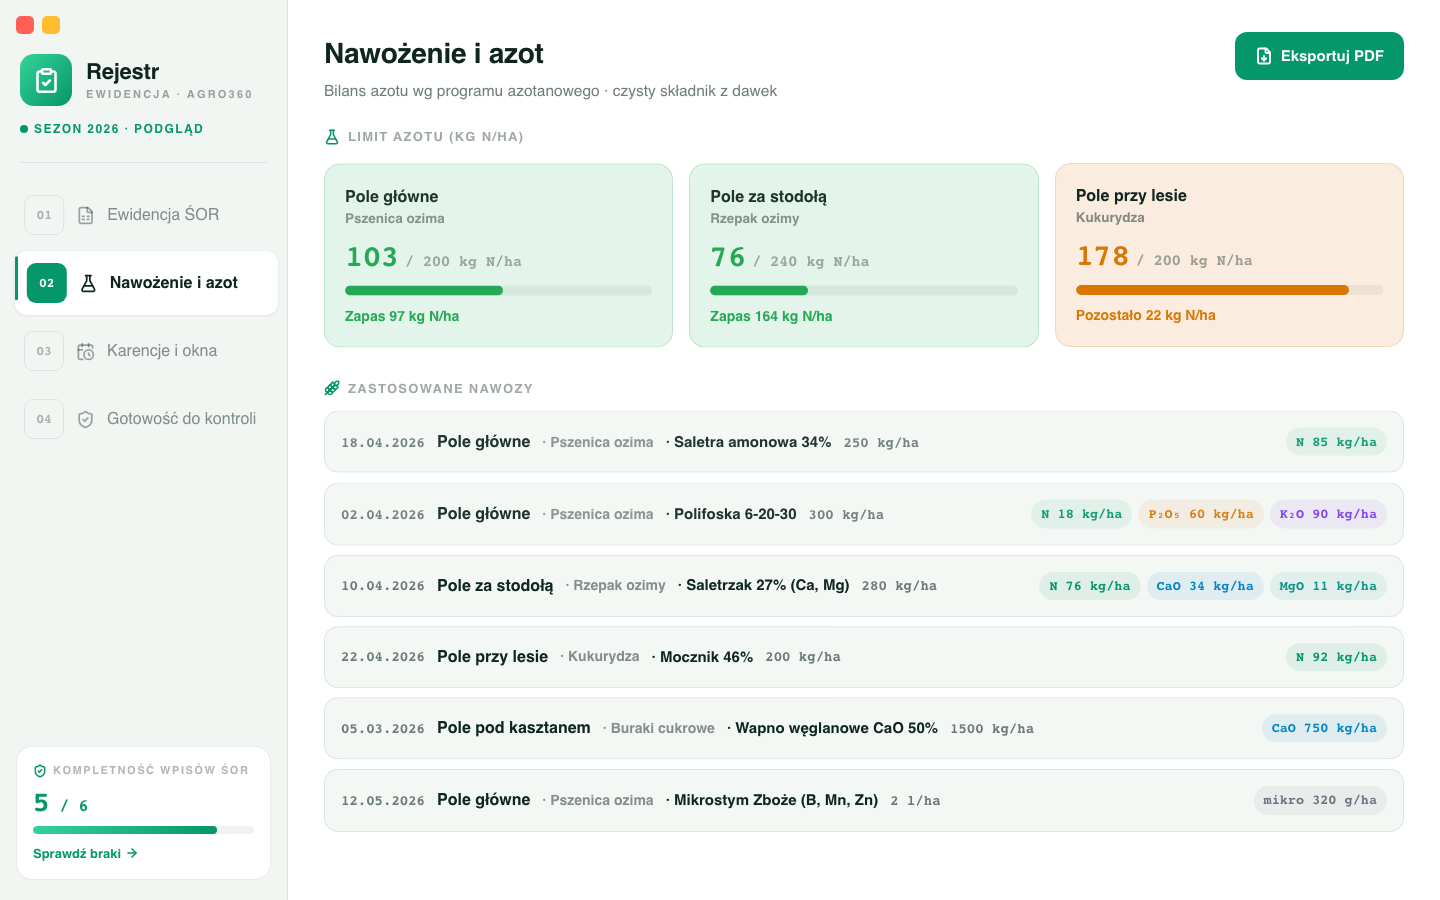Click the Ewidencja ŚOR document icon
Image resolution: width=1440 pixels, height=900 pixels.
point(86,215)
